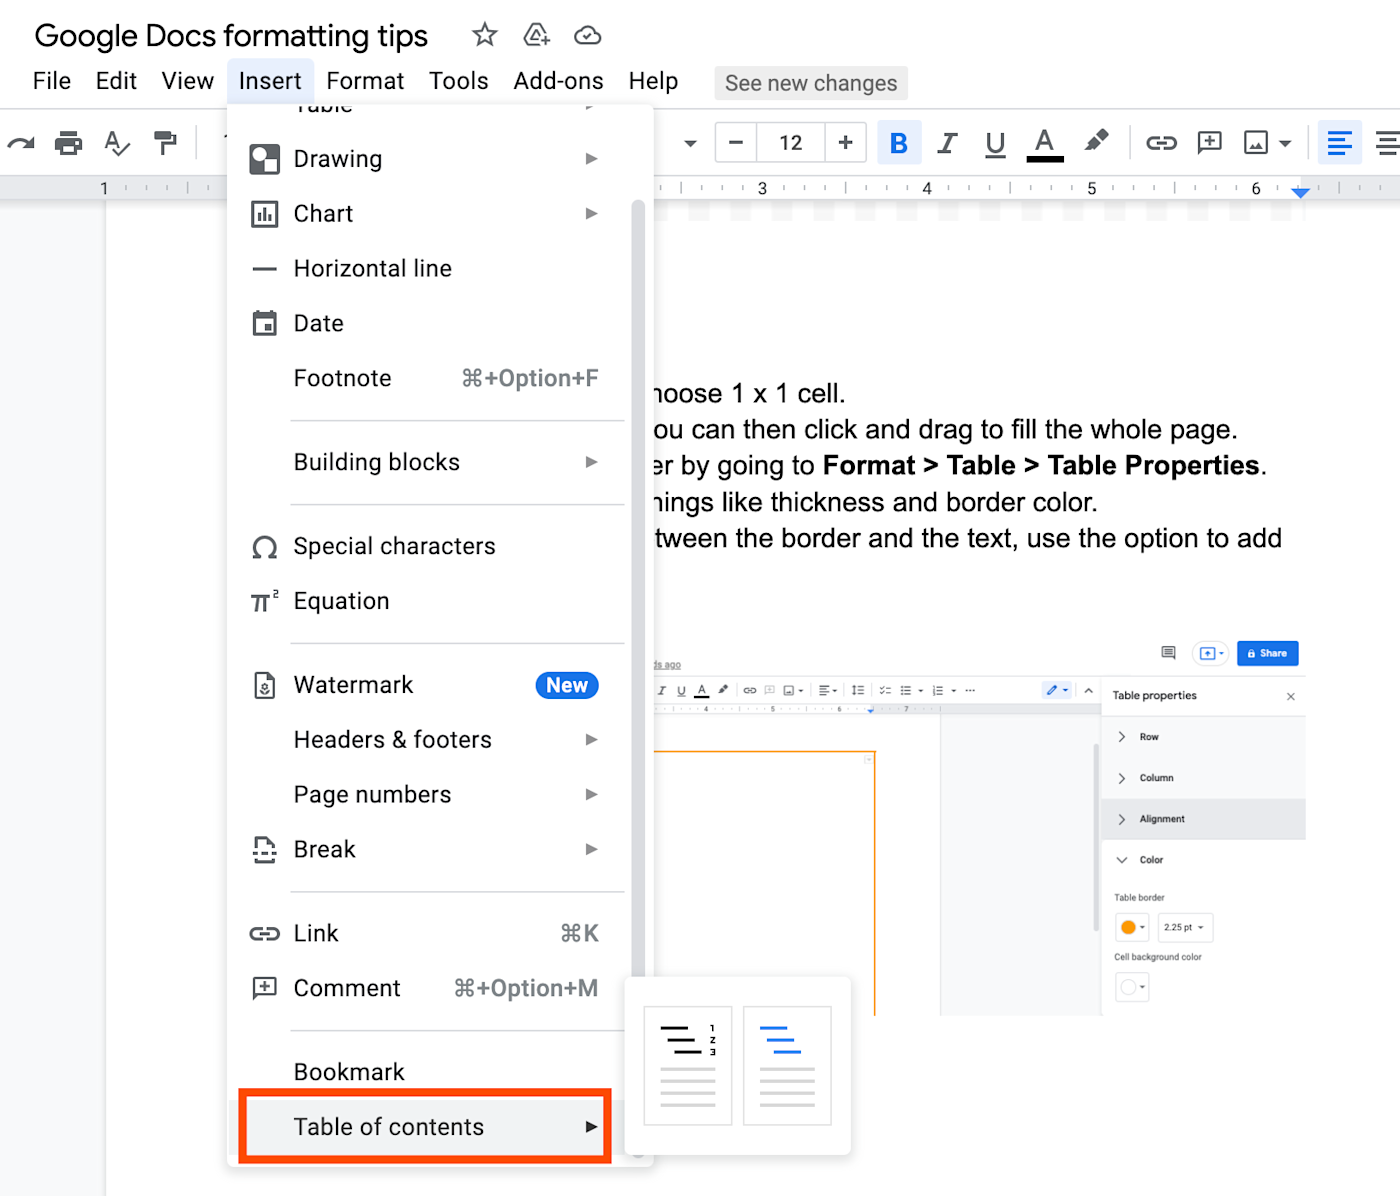Open the View menu
The image size is (1400, 1196).
(188, 81)
